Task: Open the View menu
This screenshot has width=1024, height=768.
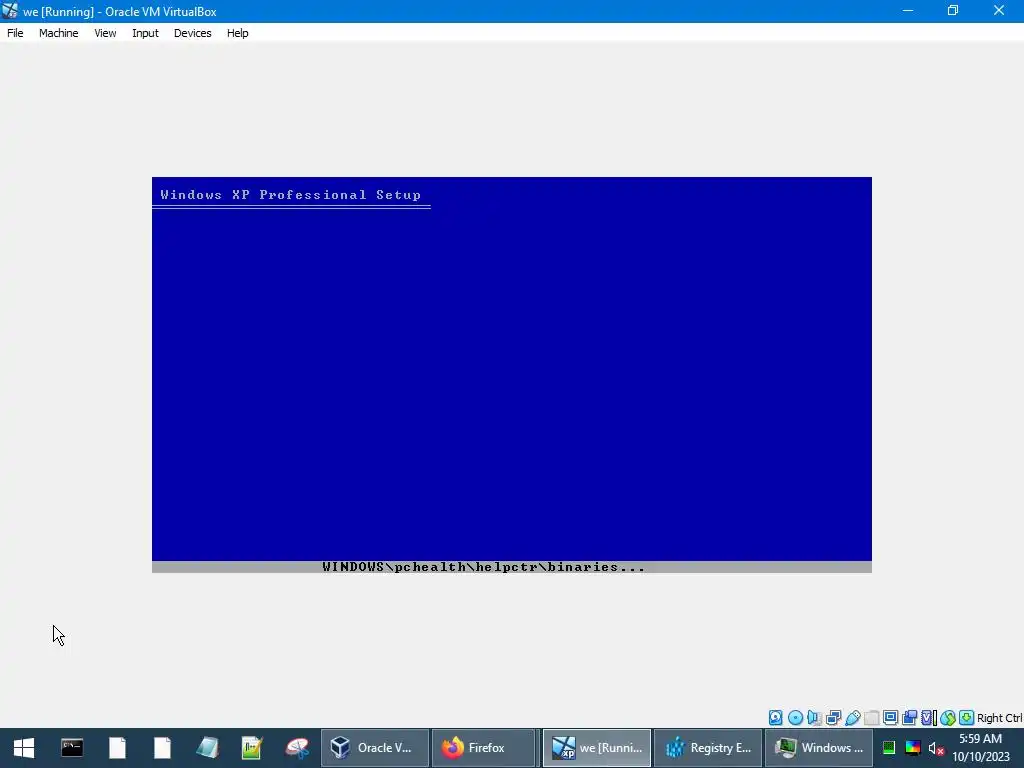Action: (105, 33)
